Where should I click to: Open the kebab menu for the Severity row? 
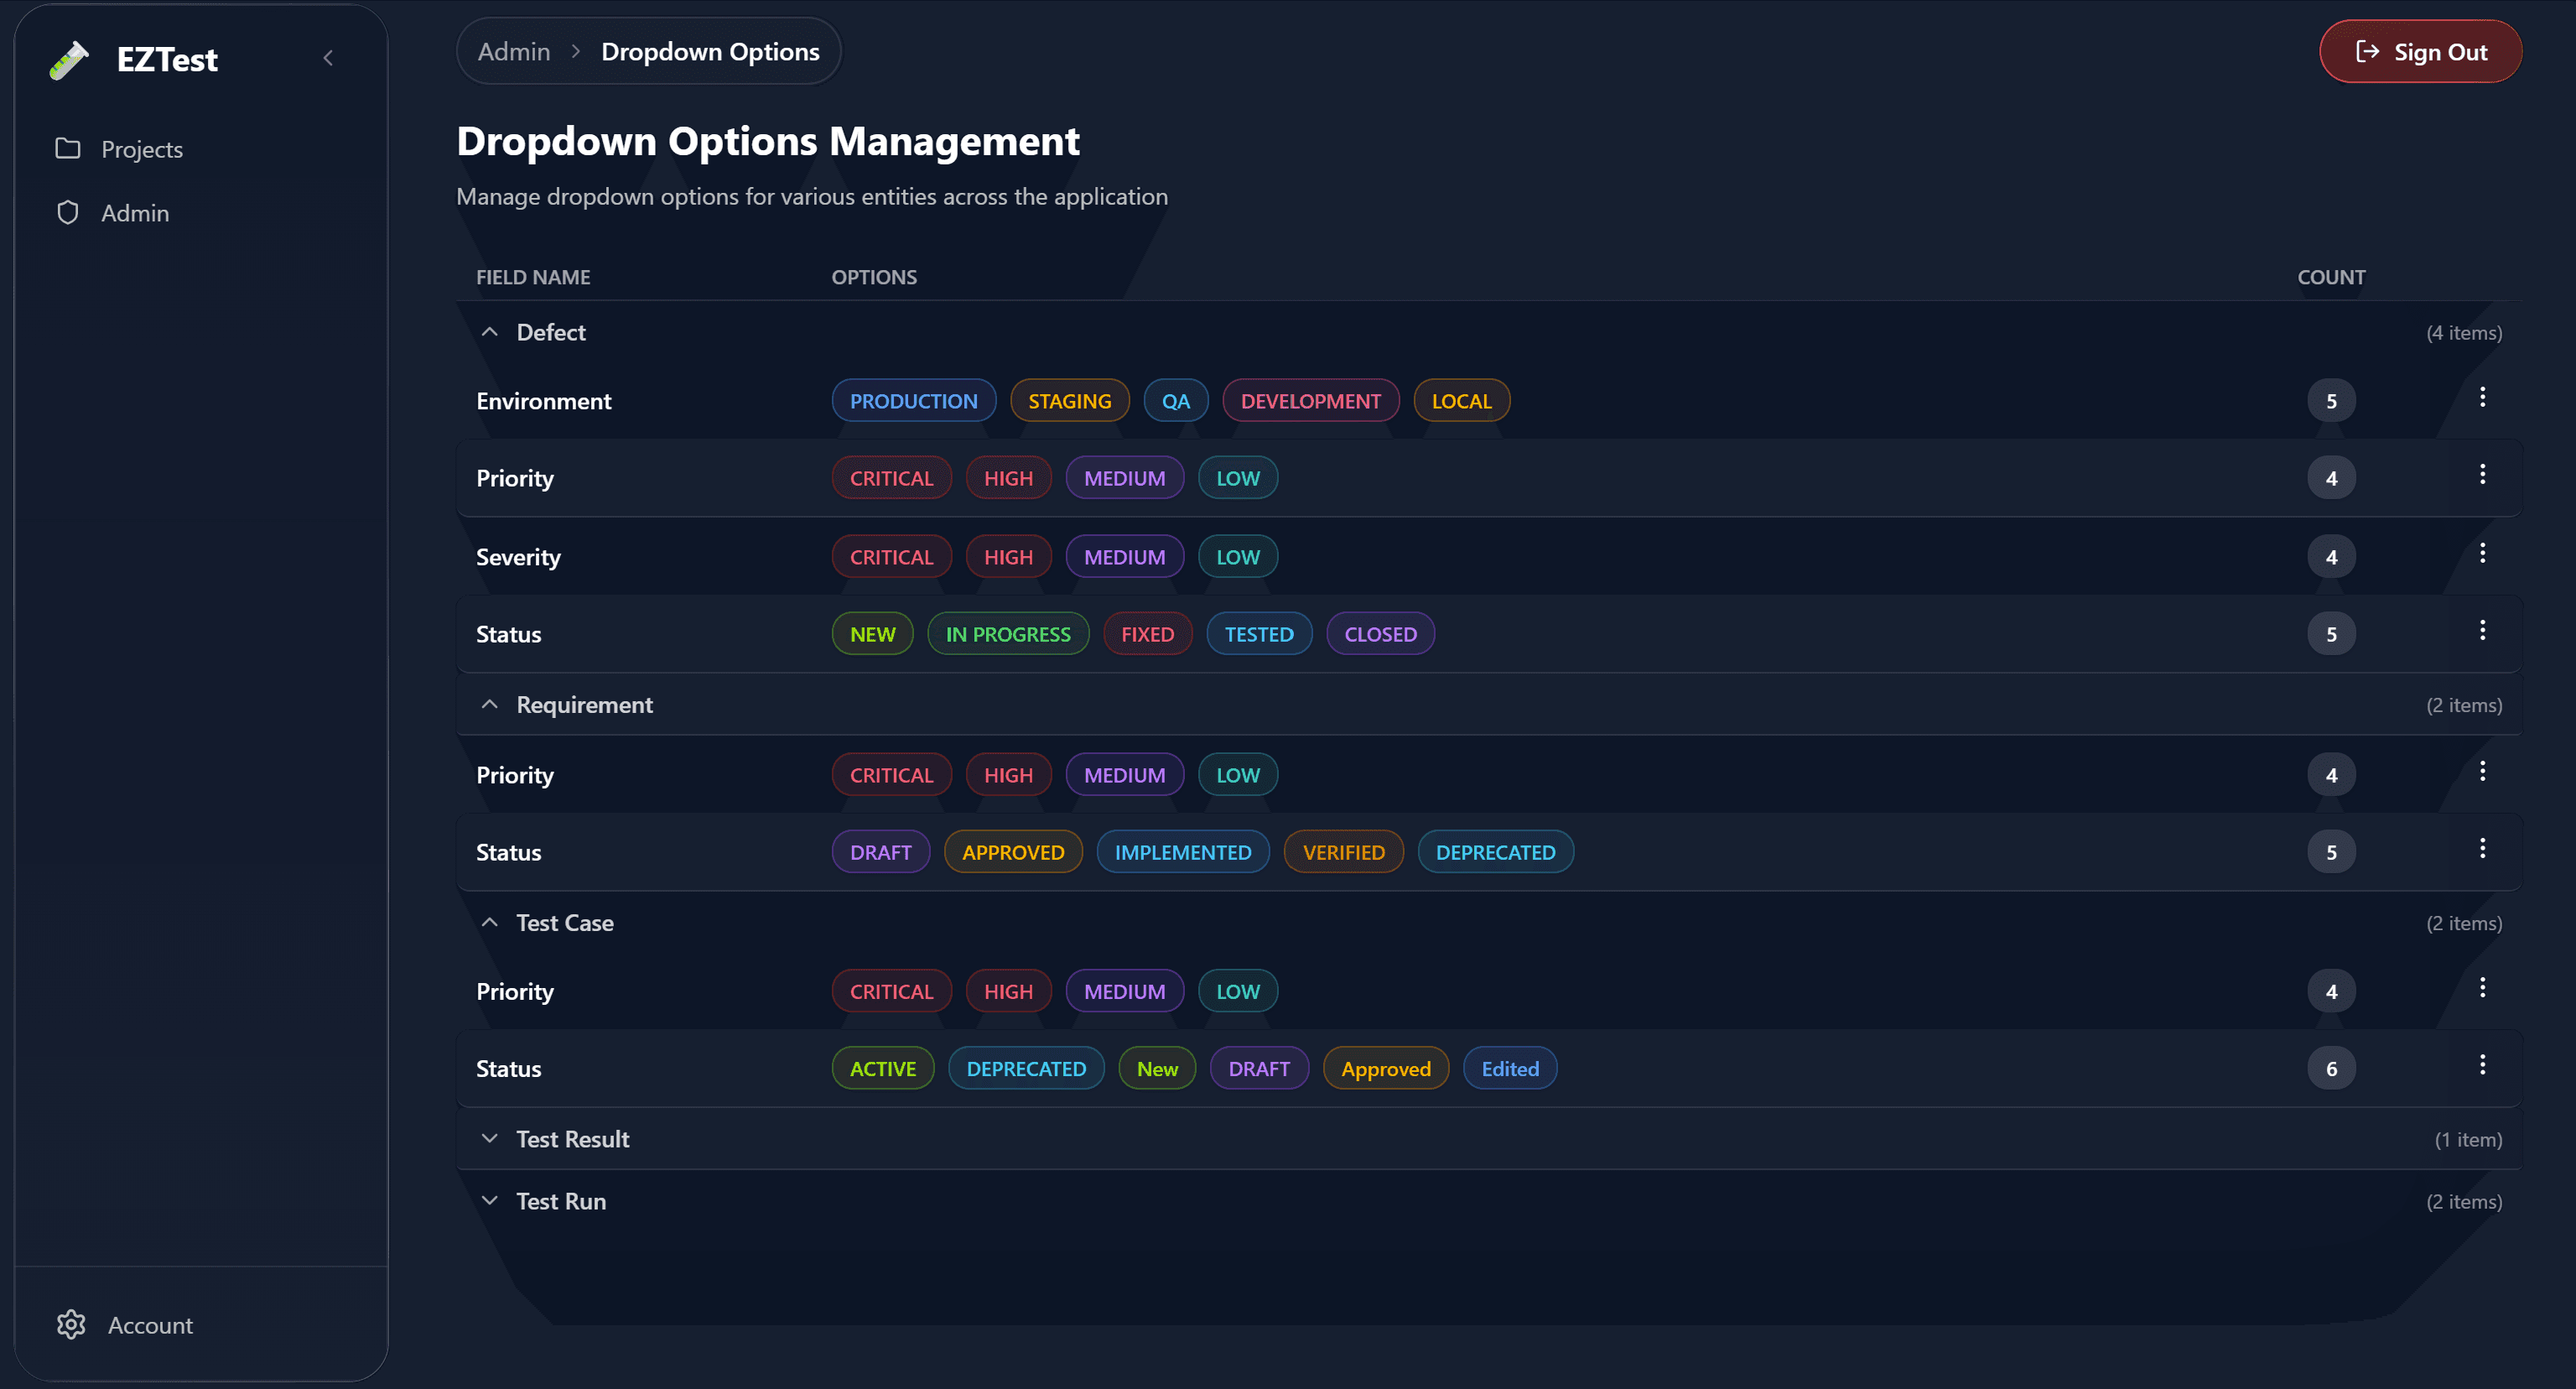point(2483,552)
